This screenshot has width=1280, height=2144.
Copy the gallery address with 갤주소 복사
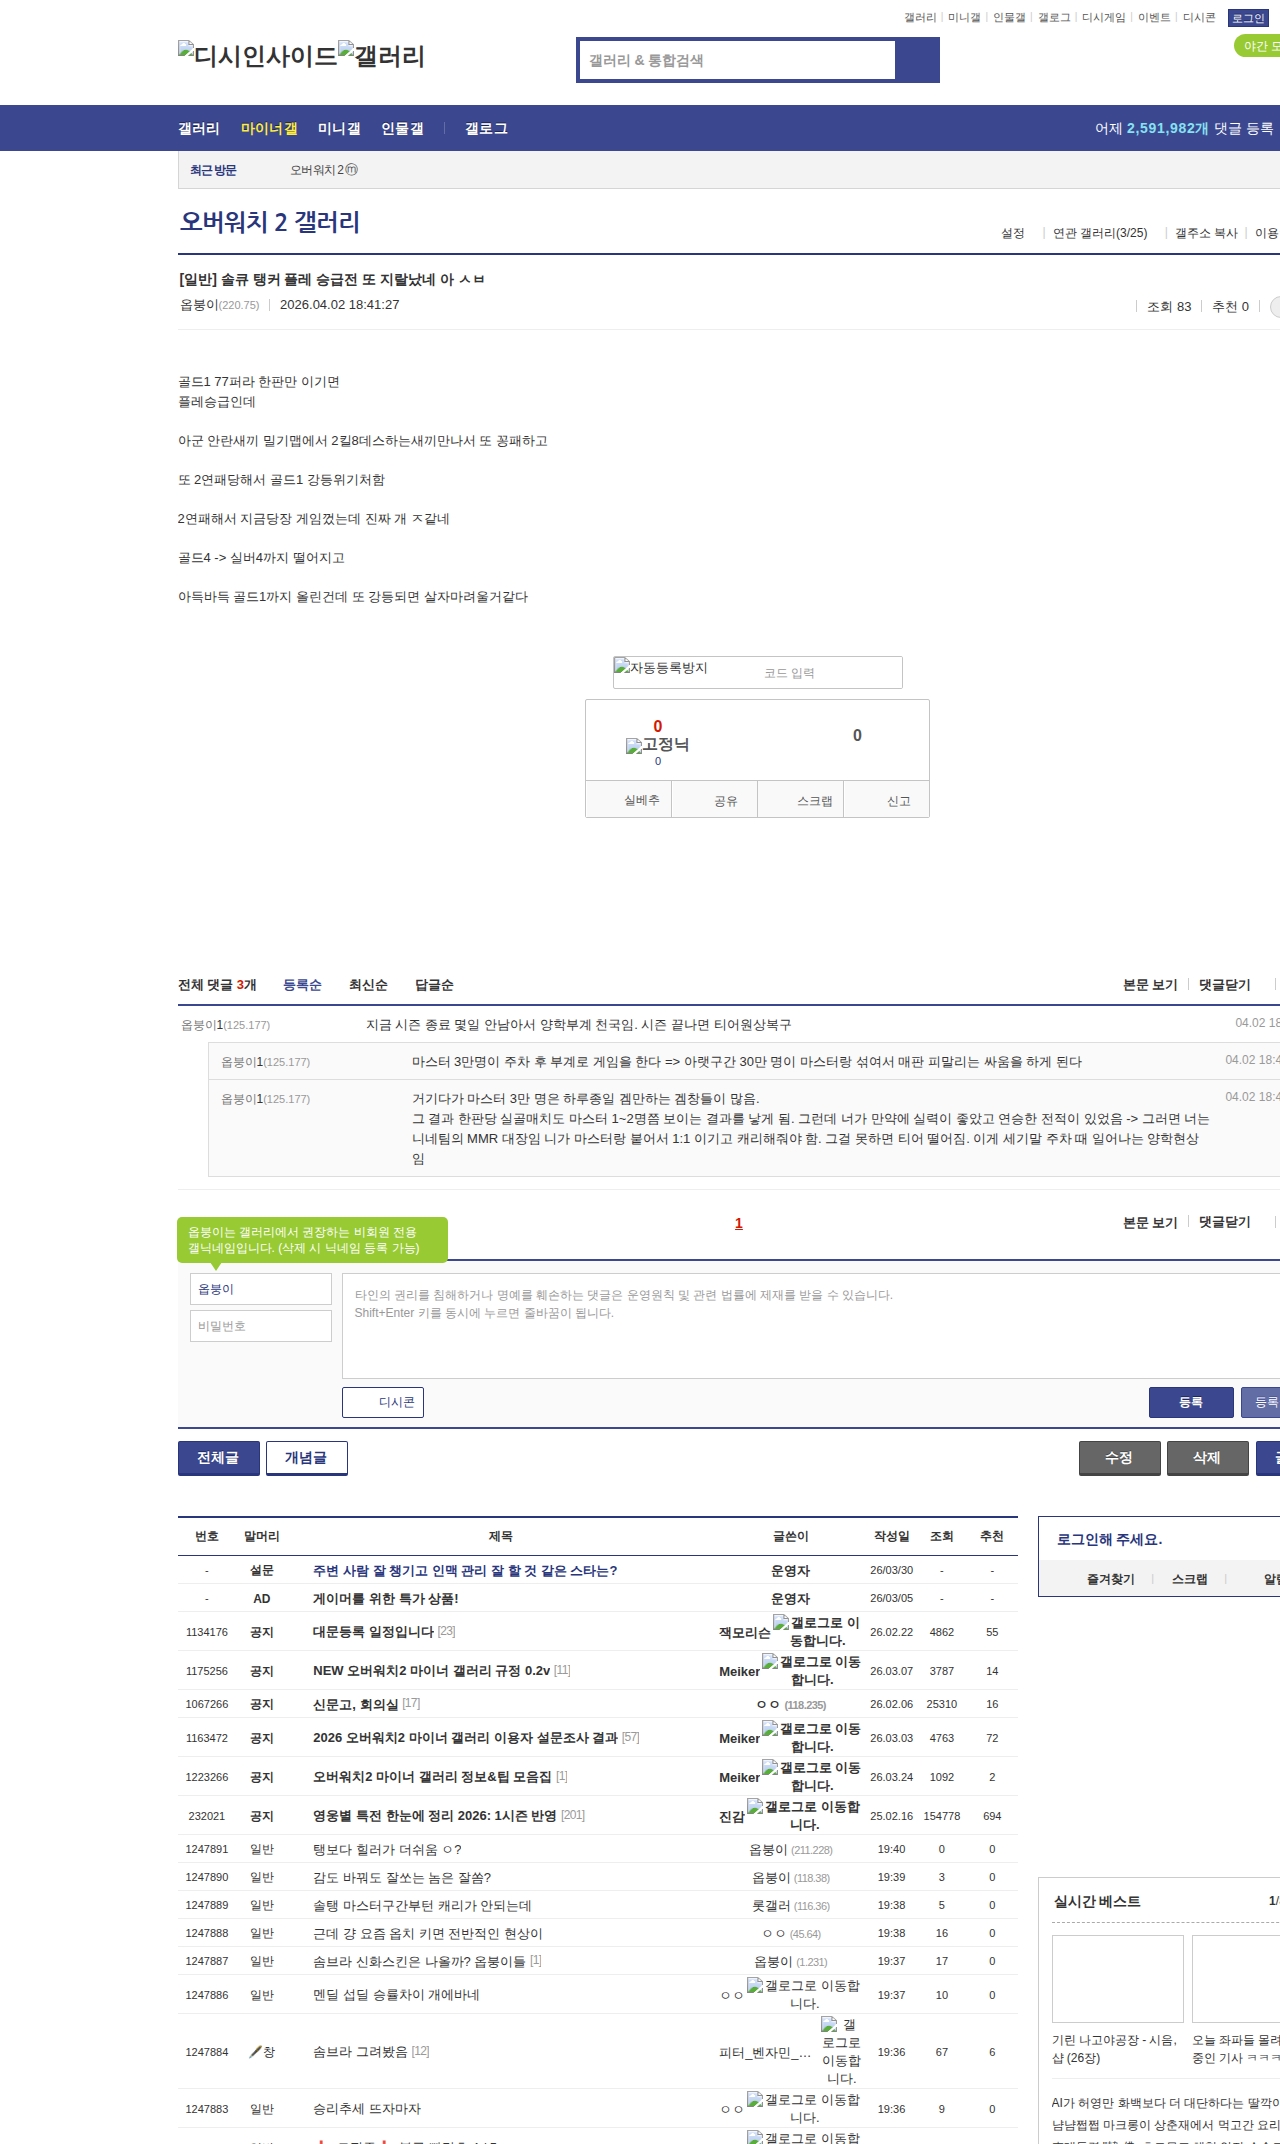pos(1206,233)
